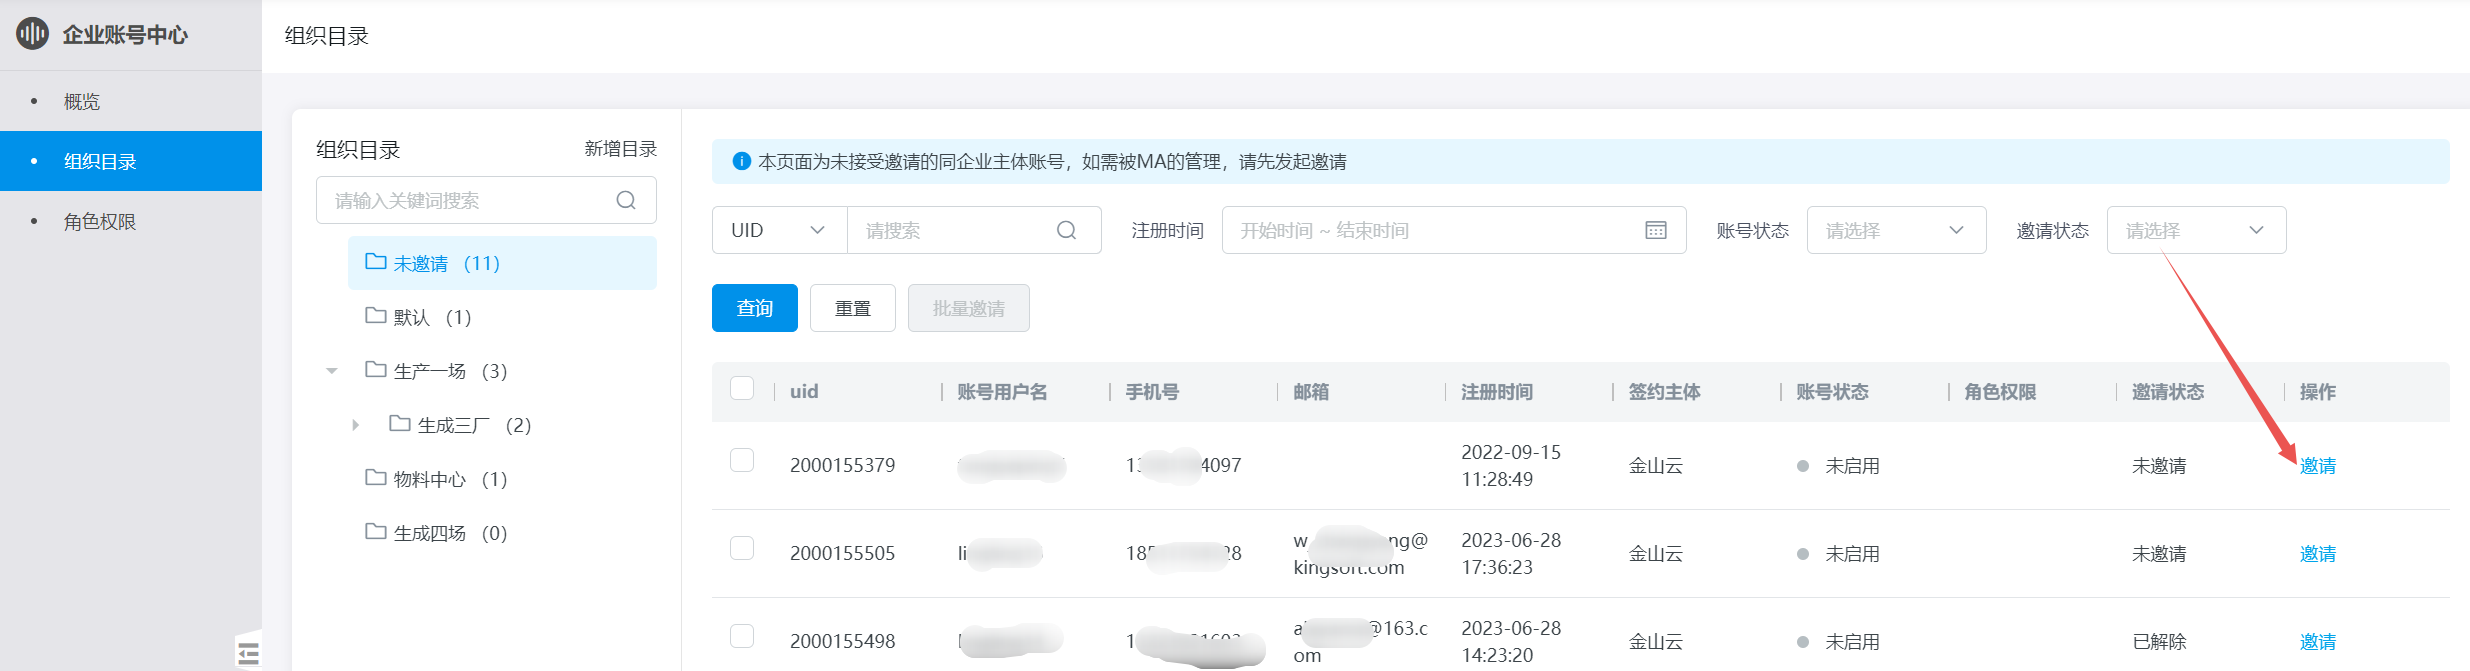Screen dimensions: 2470x671
Task: Focus the 请搜索 UID input field
Action: click(x=974, y=230)
